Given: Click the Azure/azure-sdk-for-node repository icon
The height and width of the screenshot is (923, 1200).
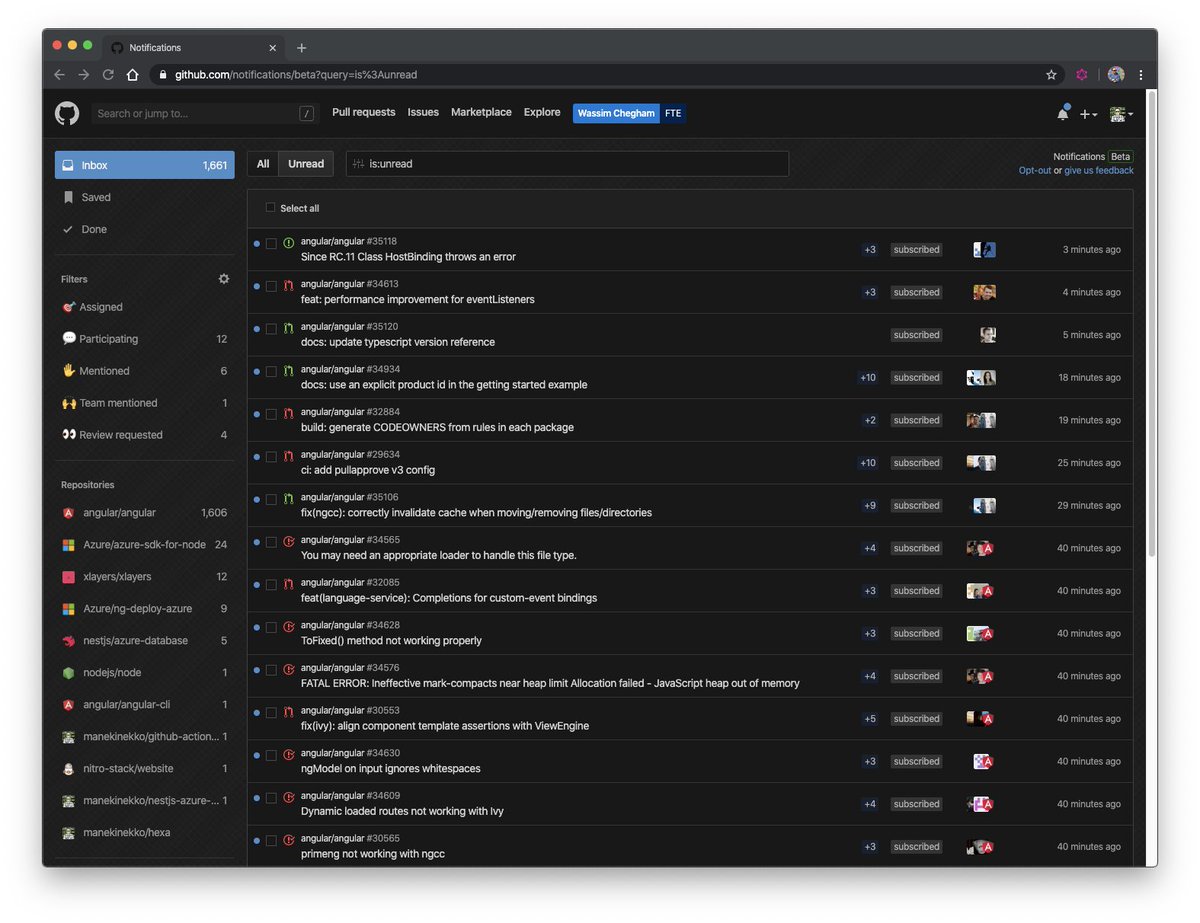Looking at the screenshot, I should (x=68, y=545).
